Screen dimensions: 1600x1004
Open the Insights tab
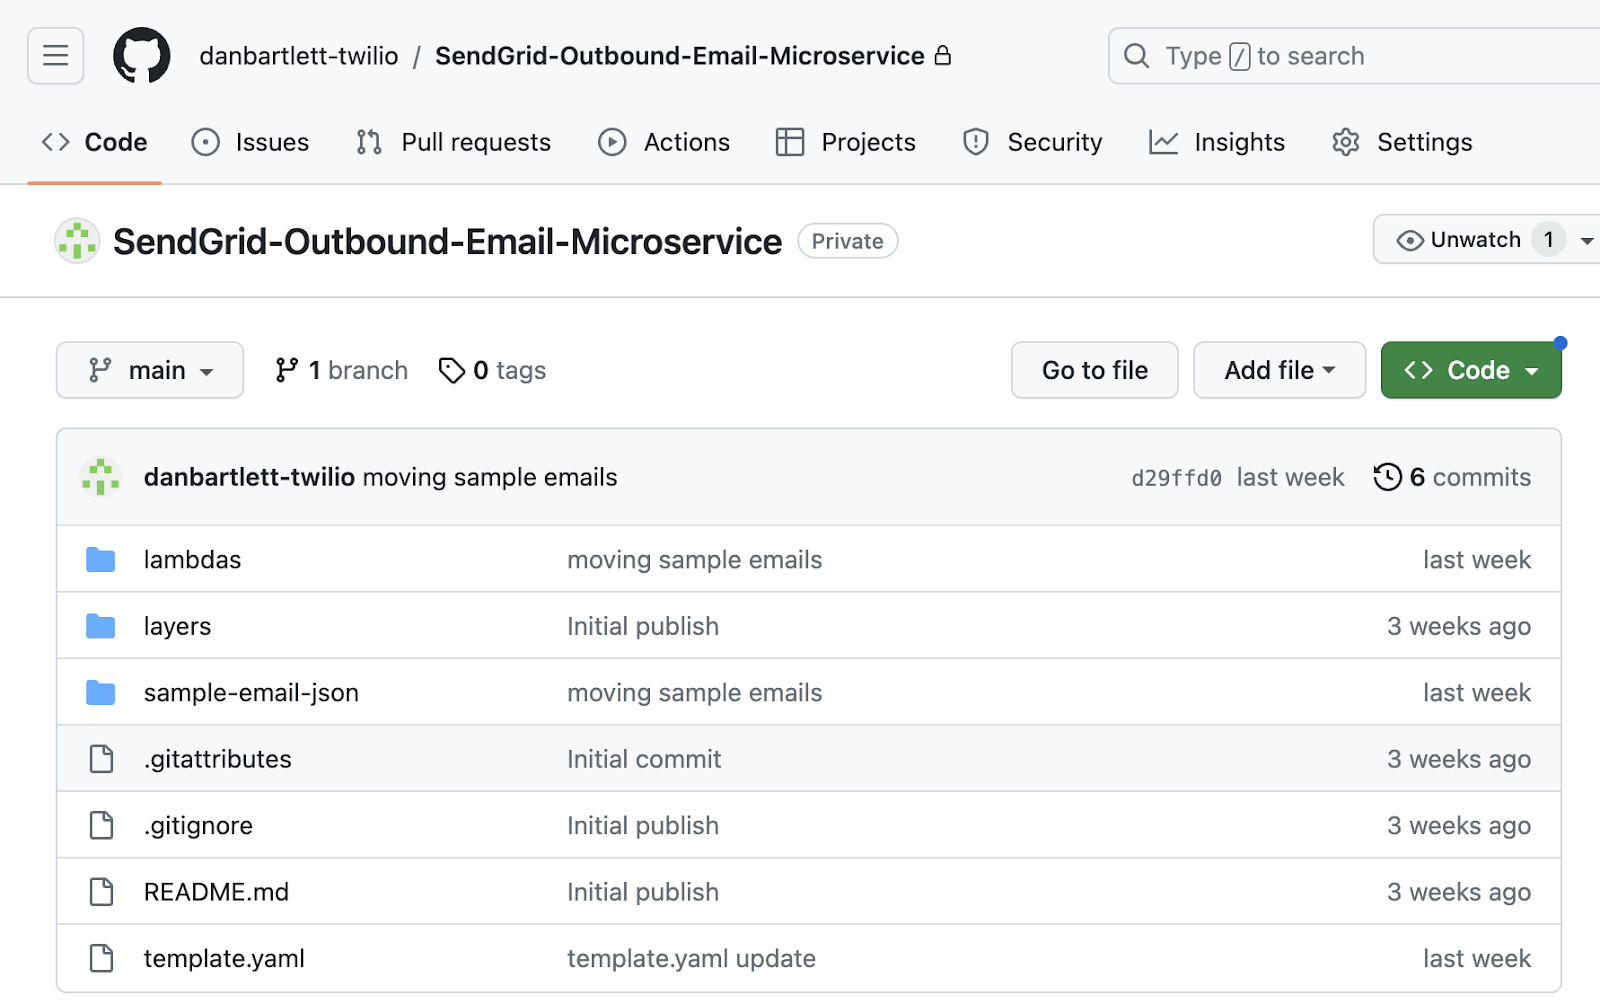click(x=1217, y=142)
